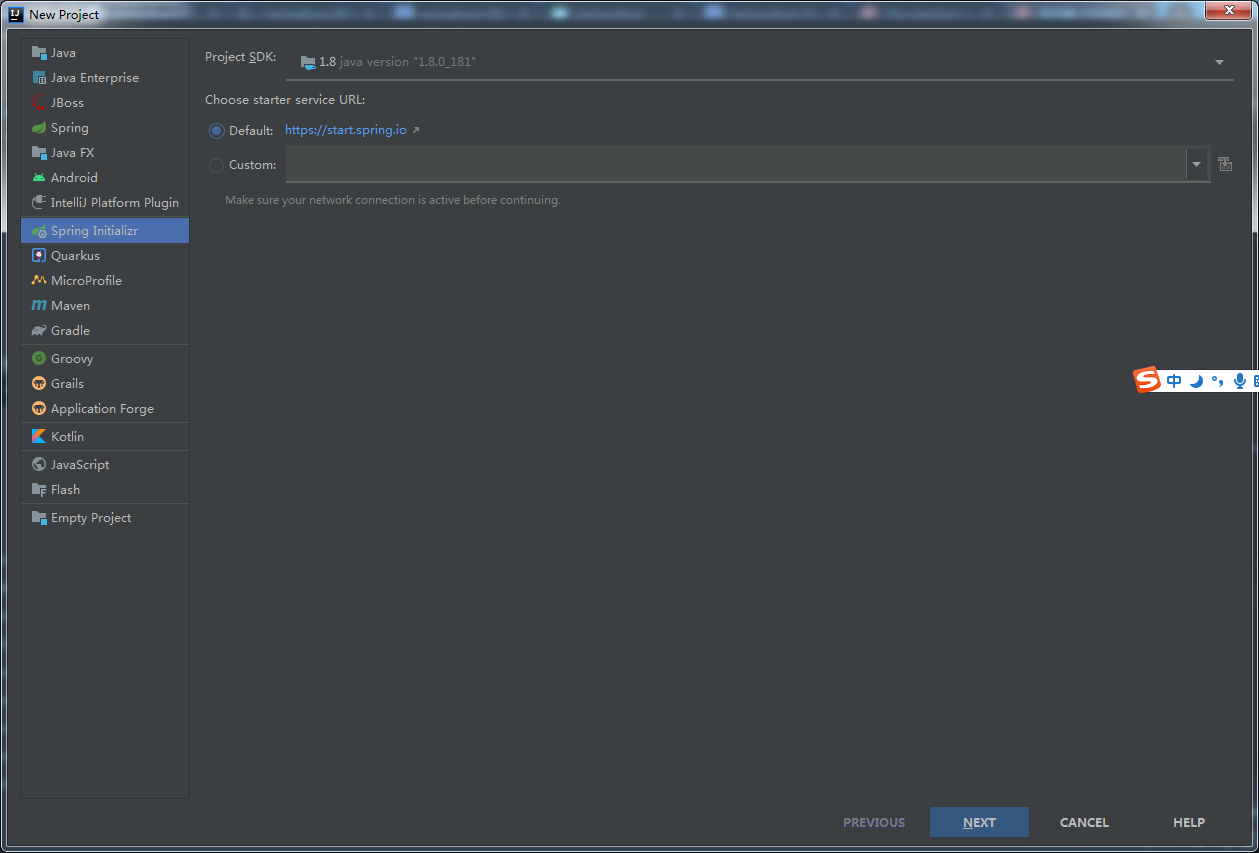Click the Empty Project folder icon

coord(39,518)
